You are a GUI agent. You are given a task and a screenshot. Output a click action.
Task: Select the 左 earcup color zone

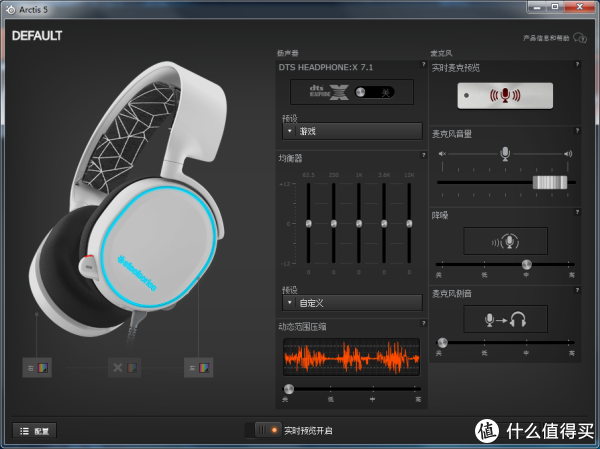click(x=199, y=368)
